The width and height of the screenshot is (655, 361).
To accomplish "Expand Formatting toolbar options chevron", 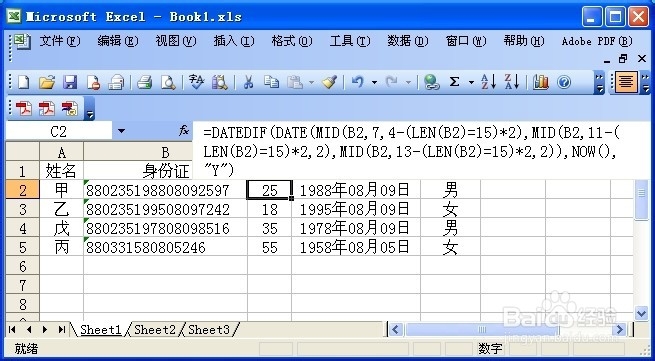I will 646,82.
